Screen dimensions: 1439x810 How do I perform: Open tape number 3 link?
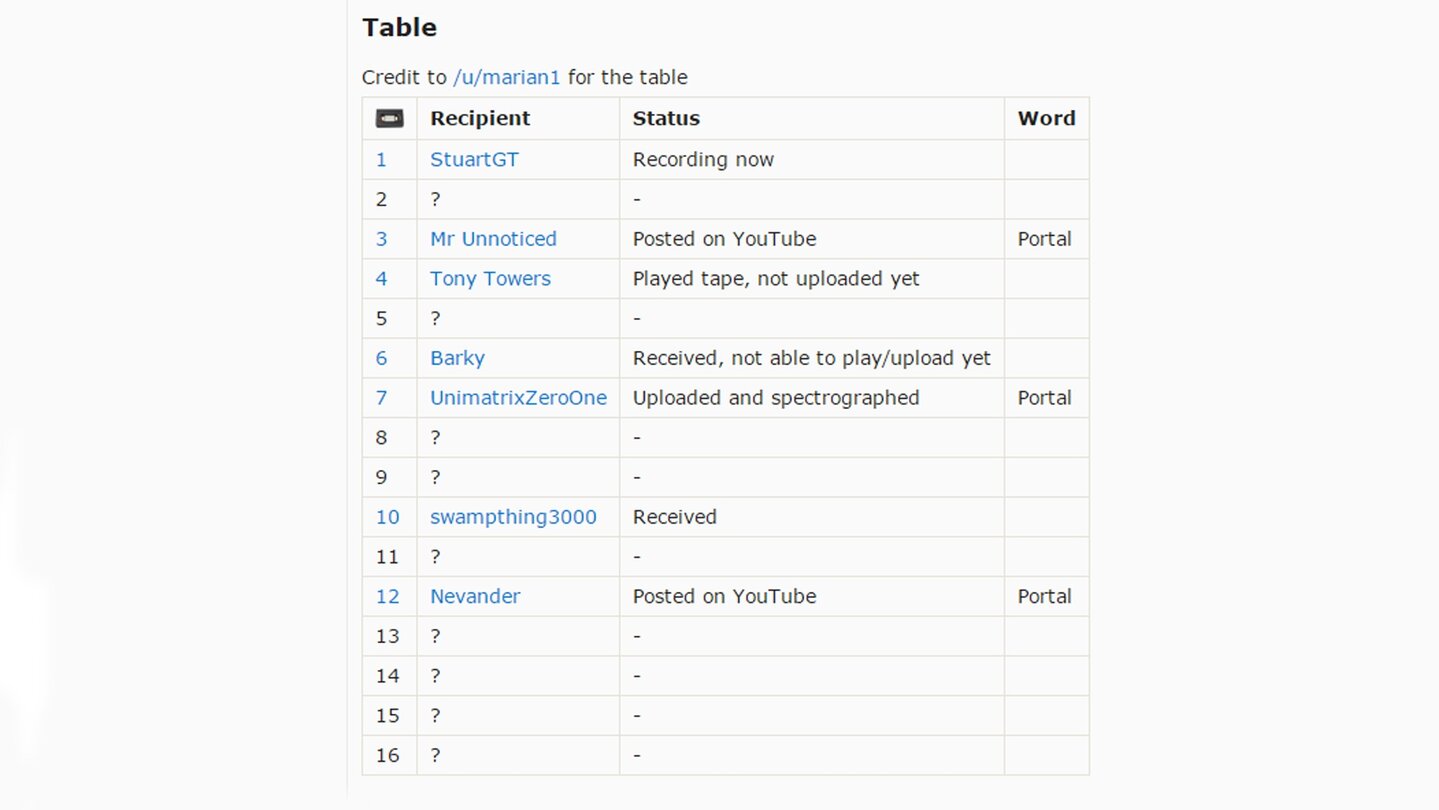tap(381, 239)
